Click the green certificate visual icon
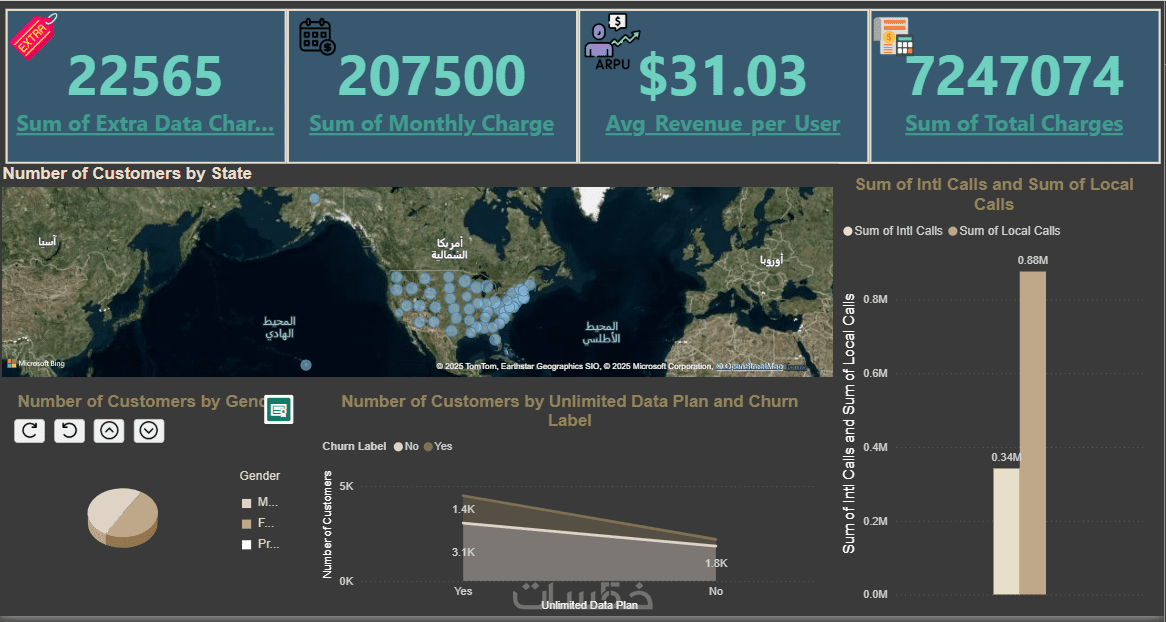 point(279,410)
